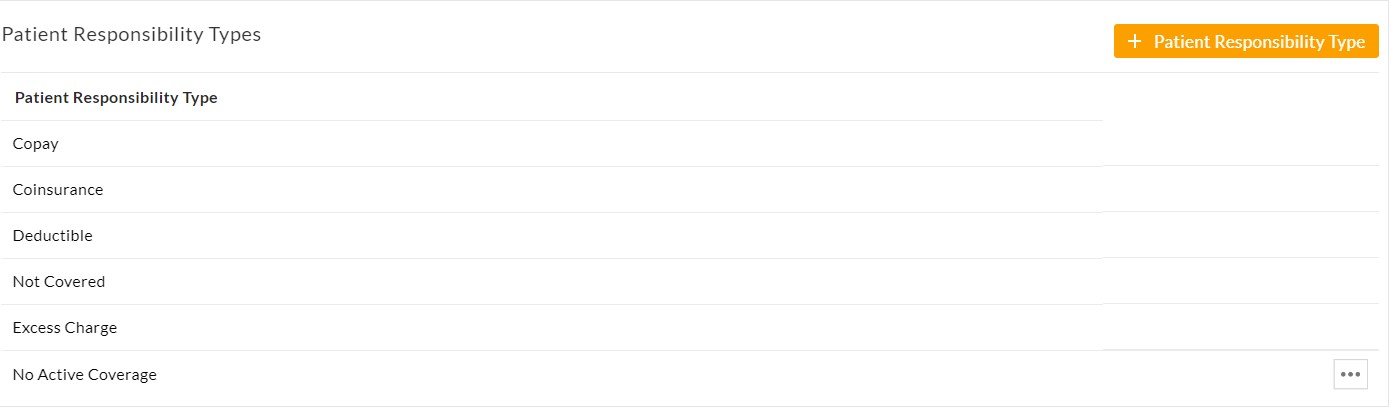Sort by Patient Responsibility Type column
The width and height of the screenshot is (1397, 407).
[116, 98]
